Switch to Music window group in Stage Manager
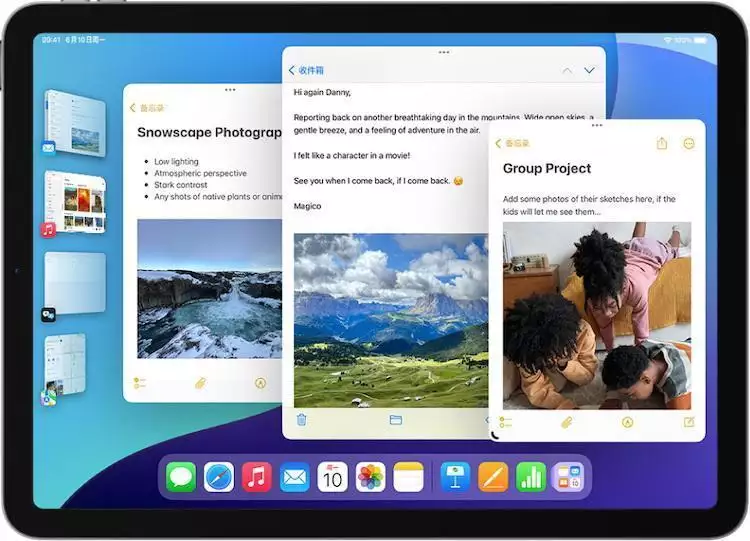The width and height of the screenshot is (750, 541). tap(75, 203)
